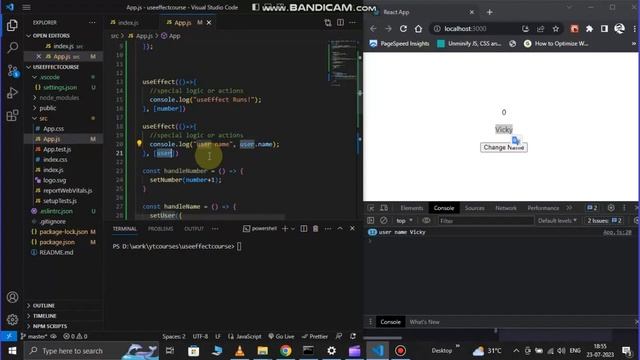
Task: Kill terminal with the trash icon
Action: point(316,229)
